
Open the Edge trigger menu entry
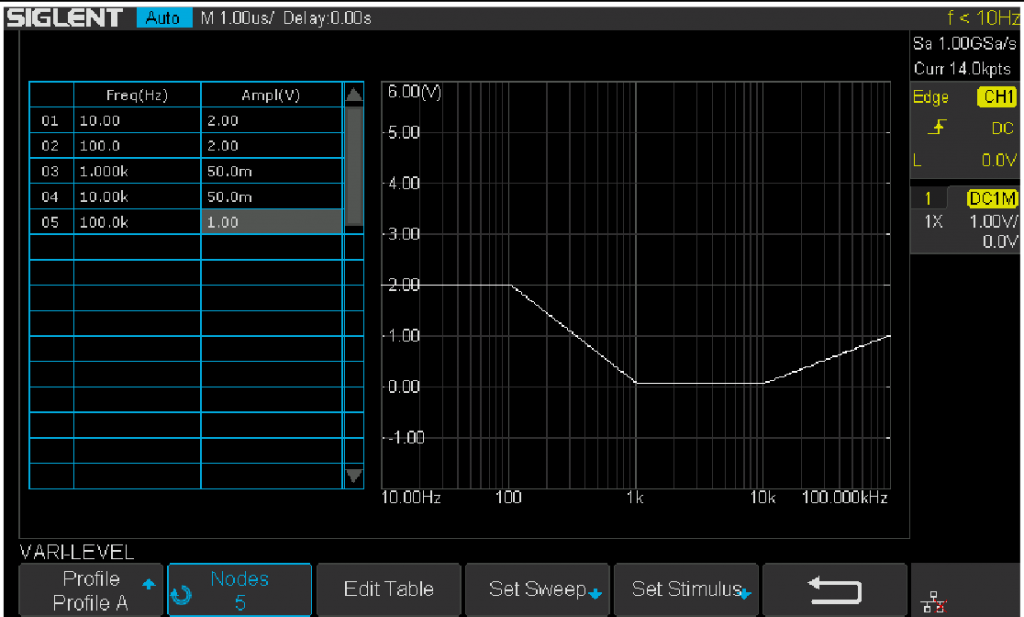coord(930,97)
